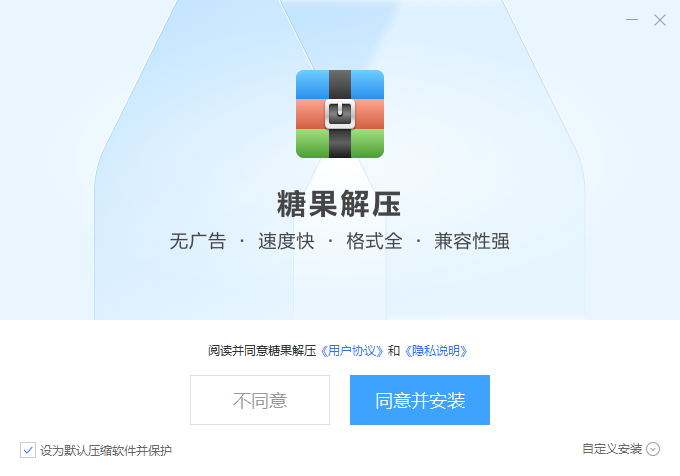680x476 pixels.
Task: Open the 《隐私说明》 privacy statement link
Action: pos(436,351)
